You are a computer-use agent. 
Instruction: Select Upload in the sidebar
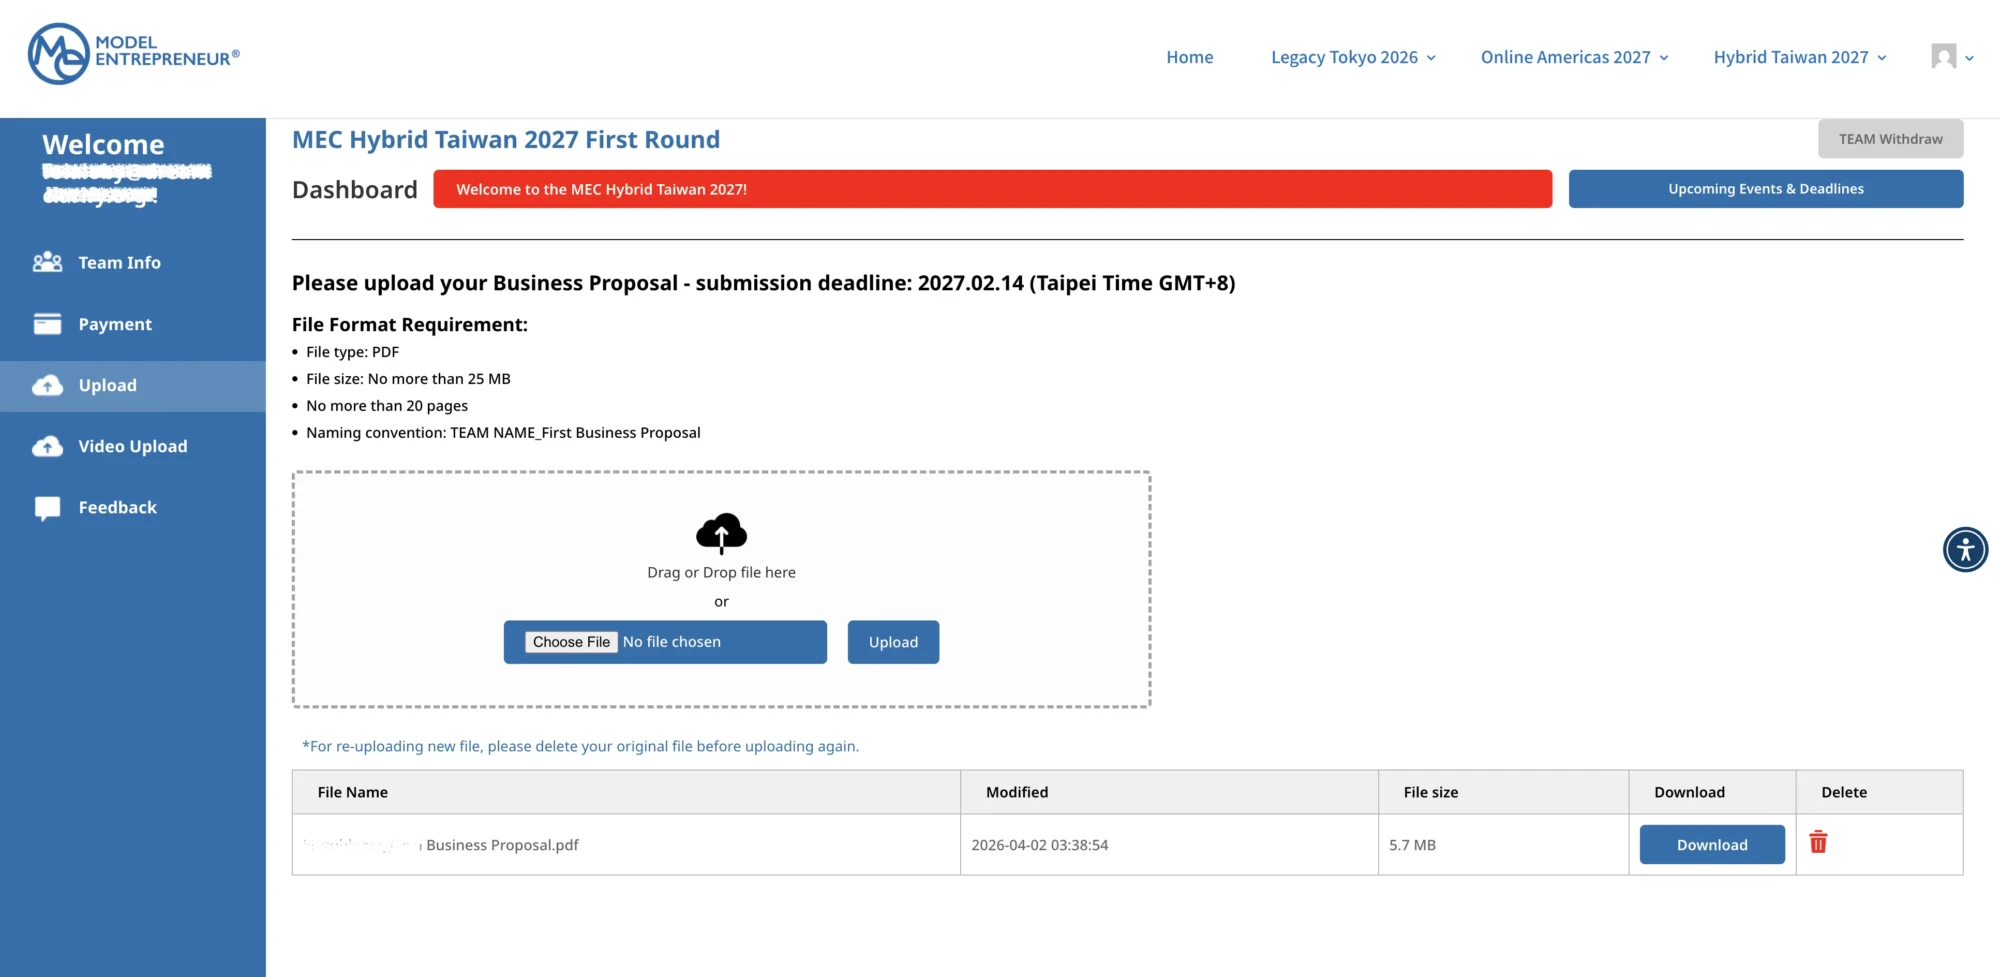click(133, 385)
